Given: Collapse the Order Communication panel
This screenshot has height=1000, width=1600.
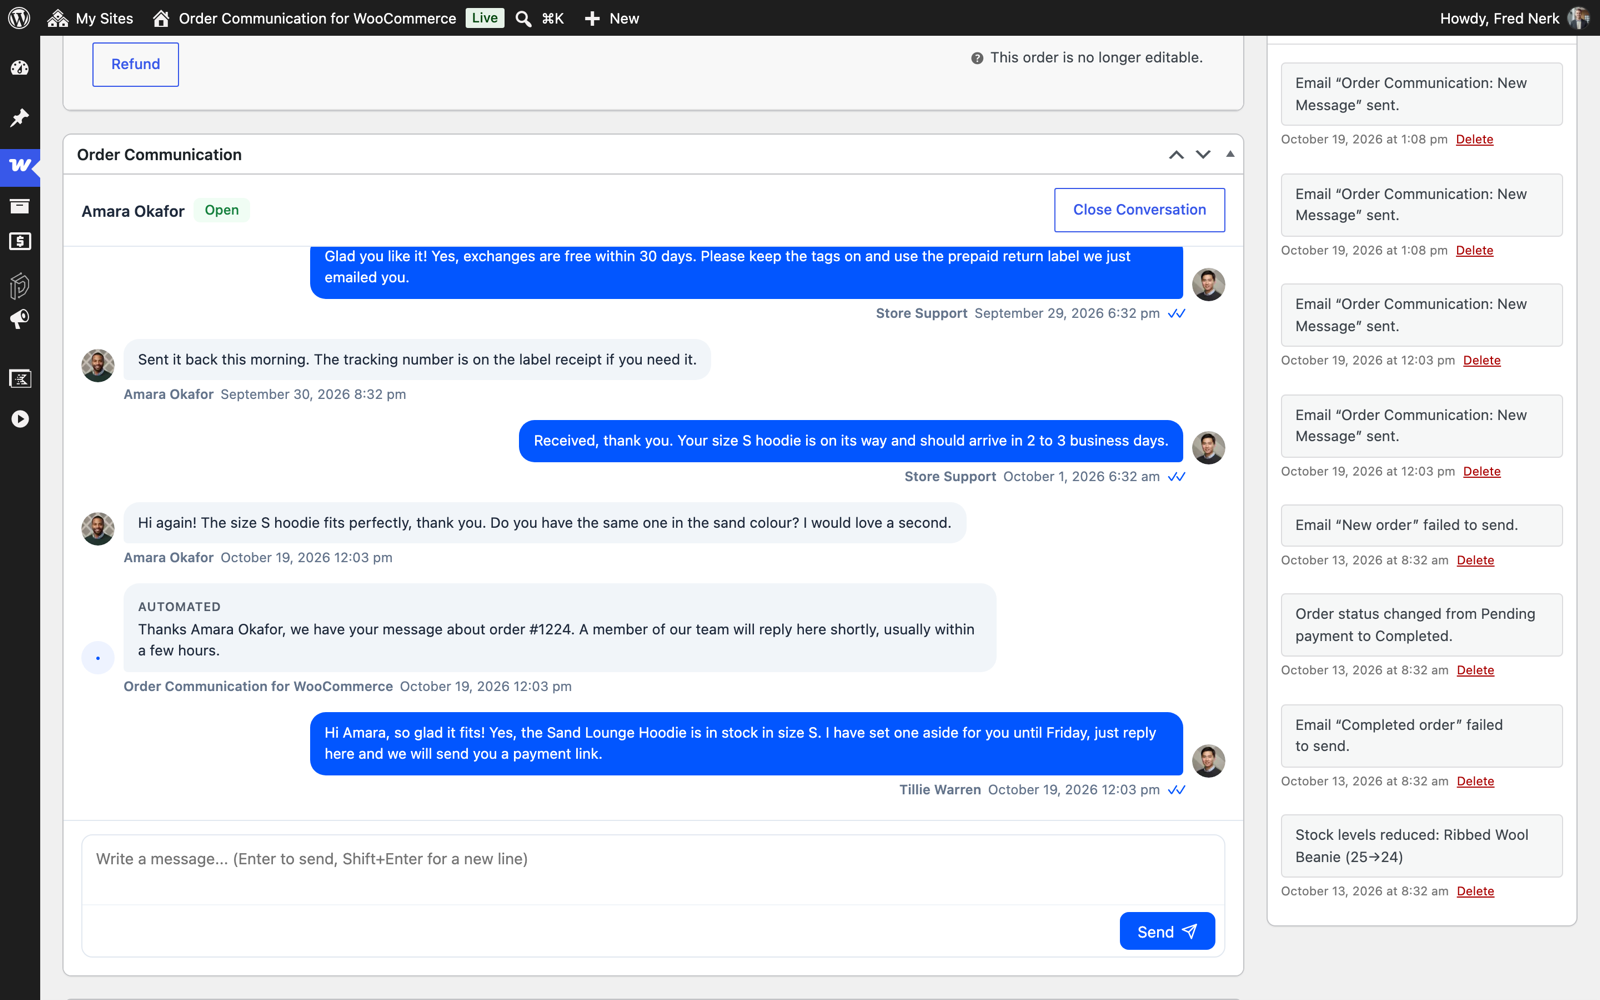Looking at the screenshot, I should pos(1230,154).
